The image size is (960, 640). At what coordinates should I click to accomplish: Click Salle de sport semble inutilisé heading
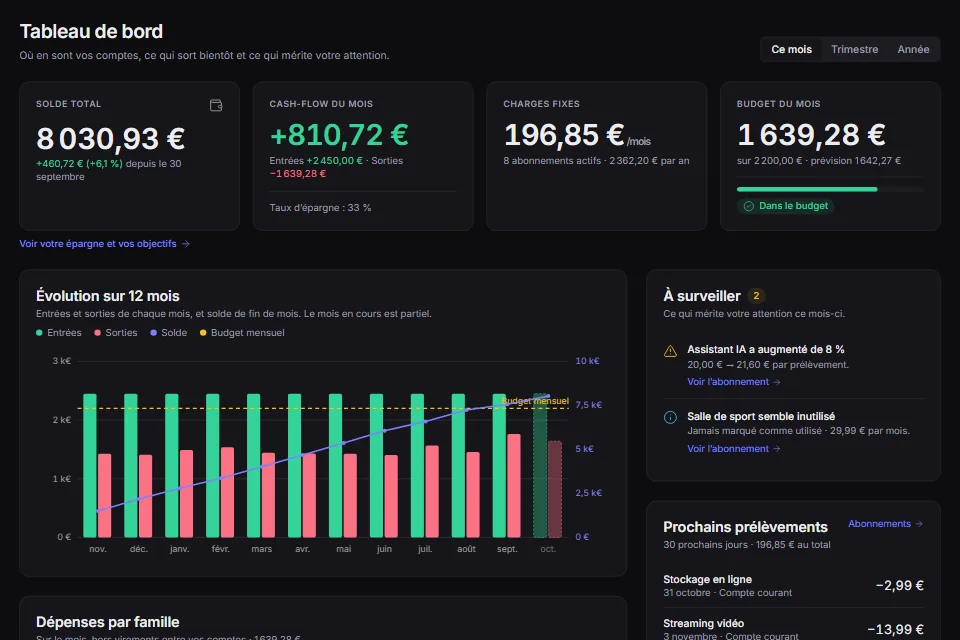coord(761,416)
